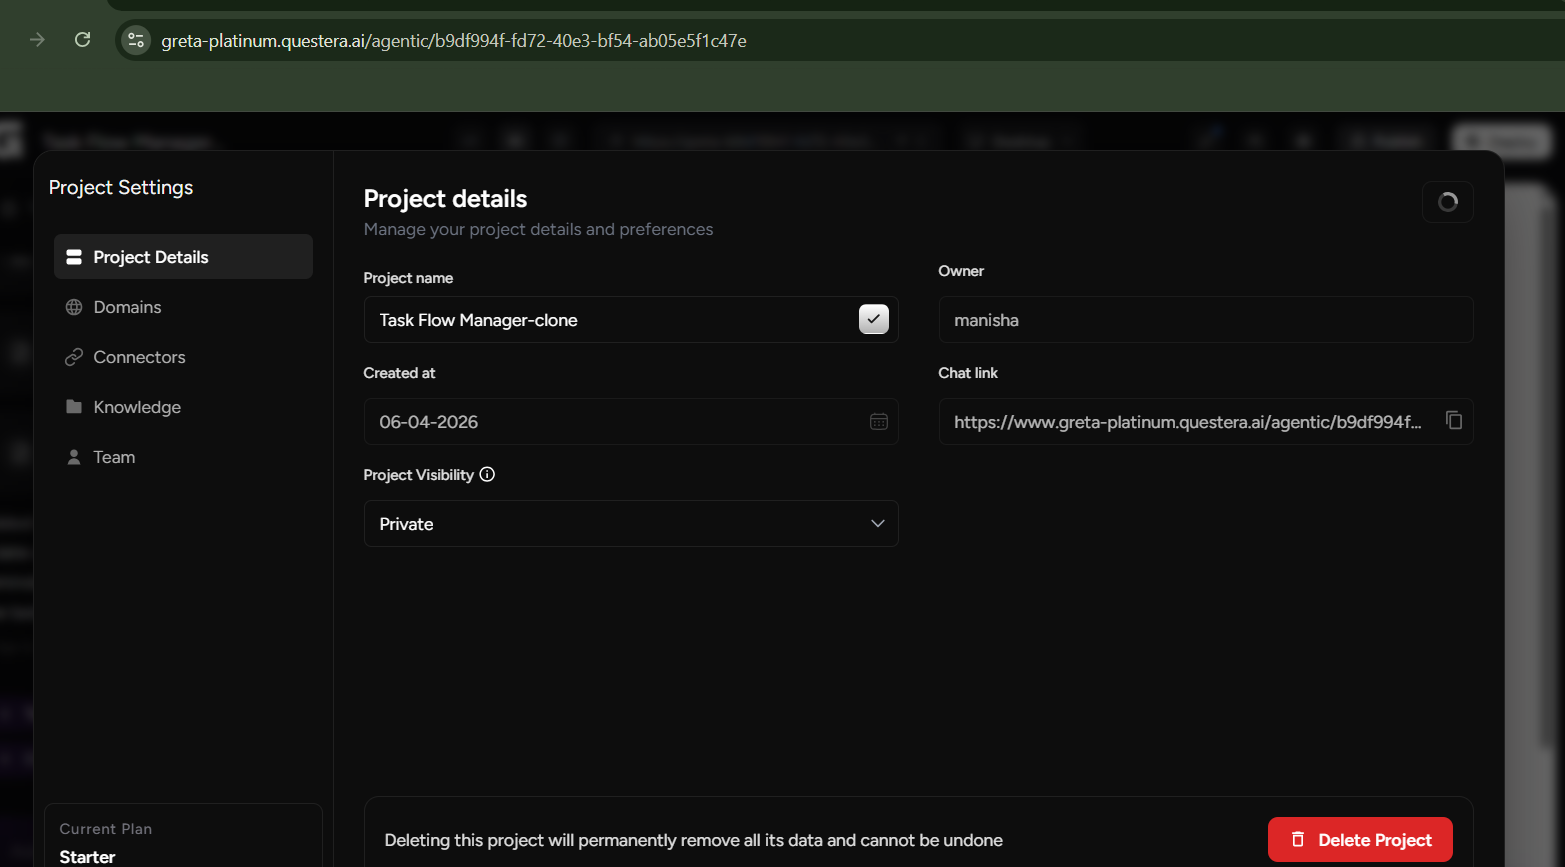Click the Connectors link icon
Viewport: 1565px width, 867px height.
74,357
